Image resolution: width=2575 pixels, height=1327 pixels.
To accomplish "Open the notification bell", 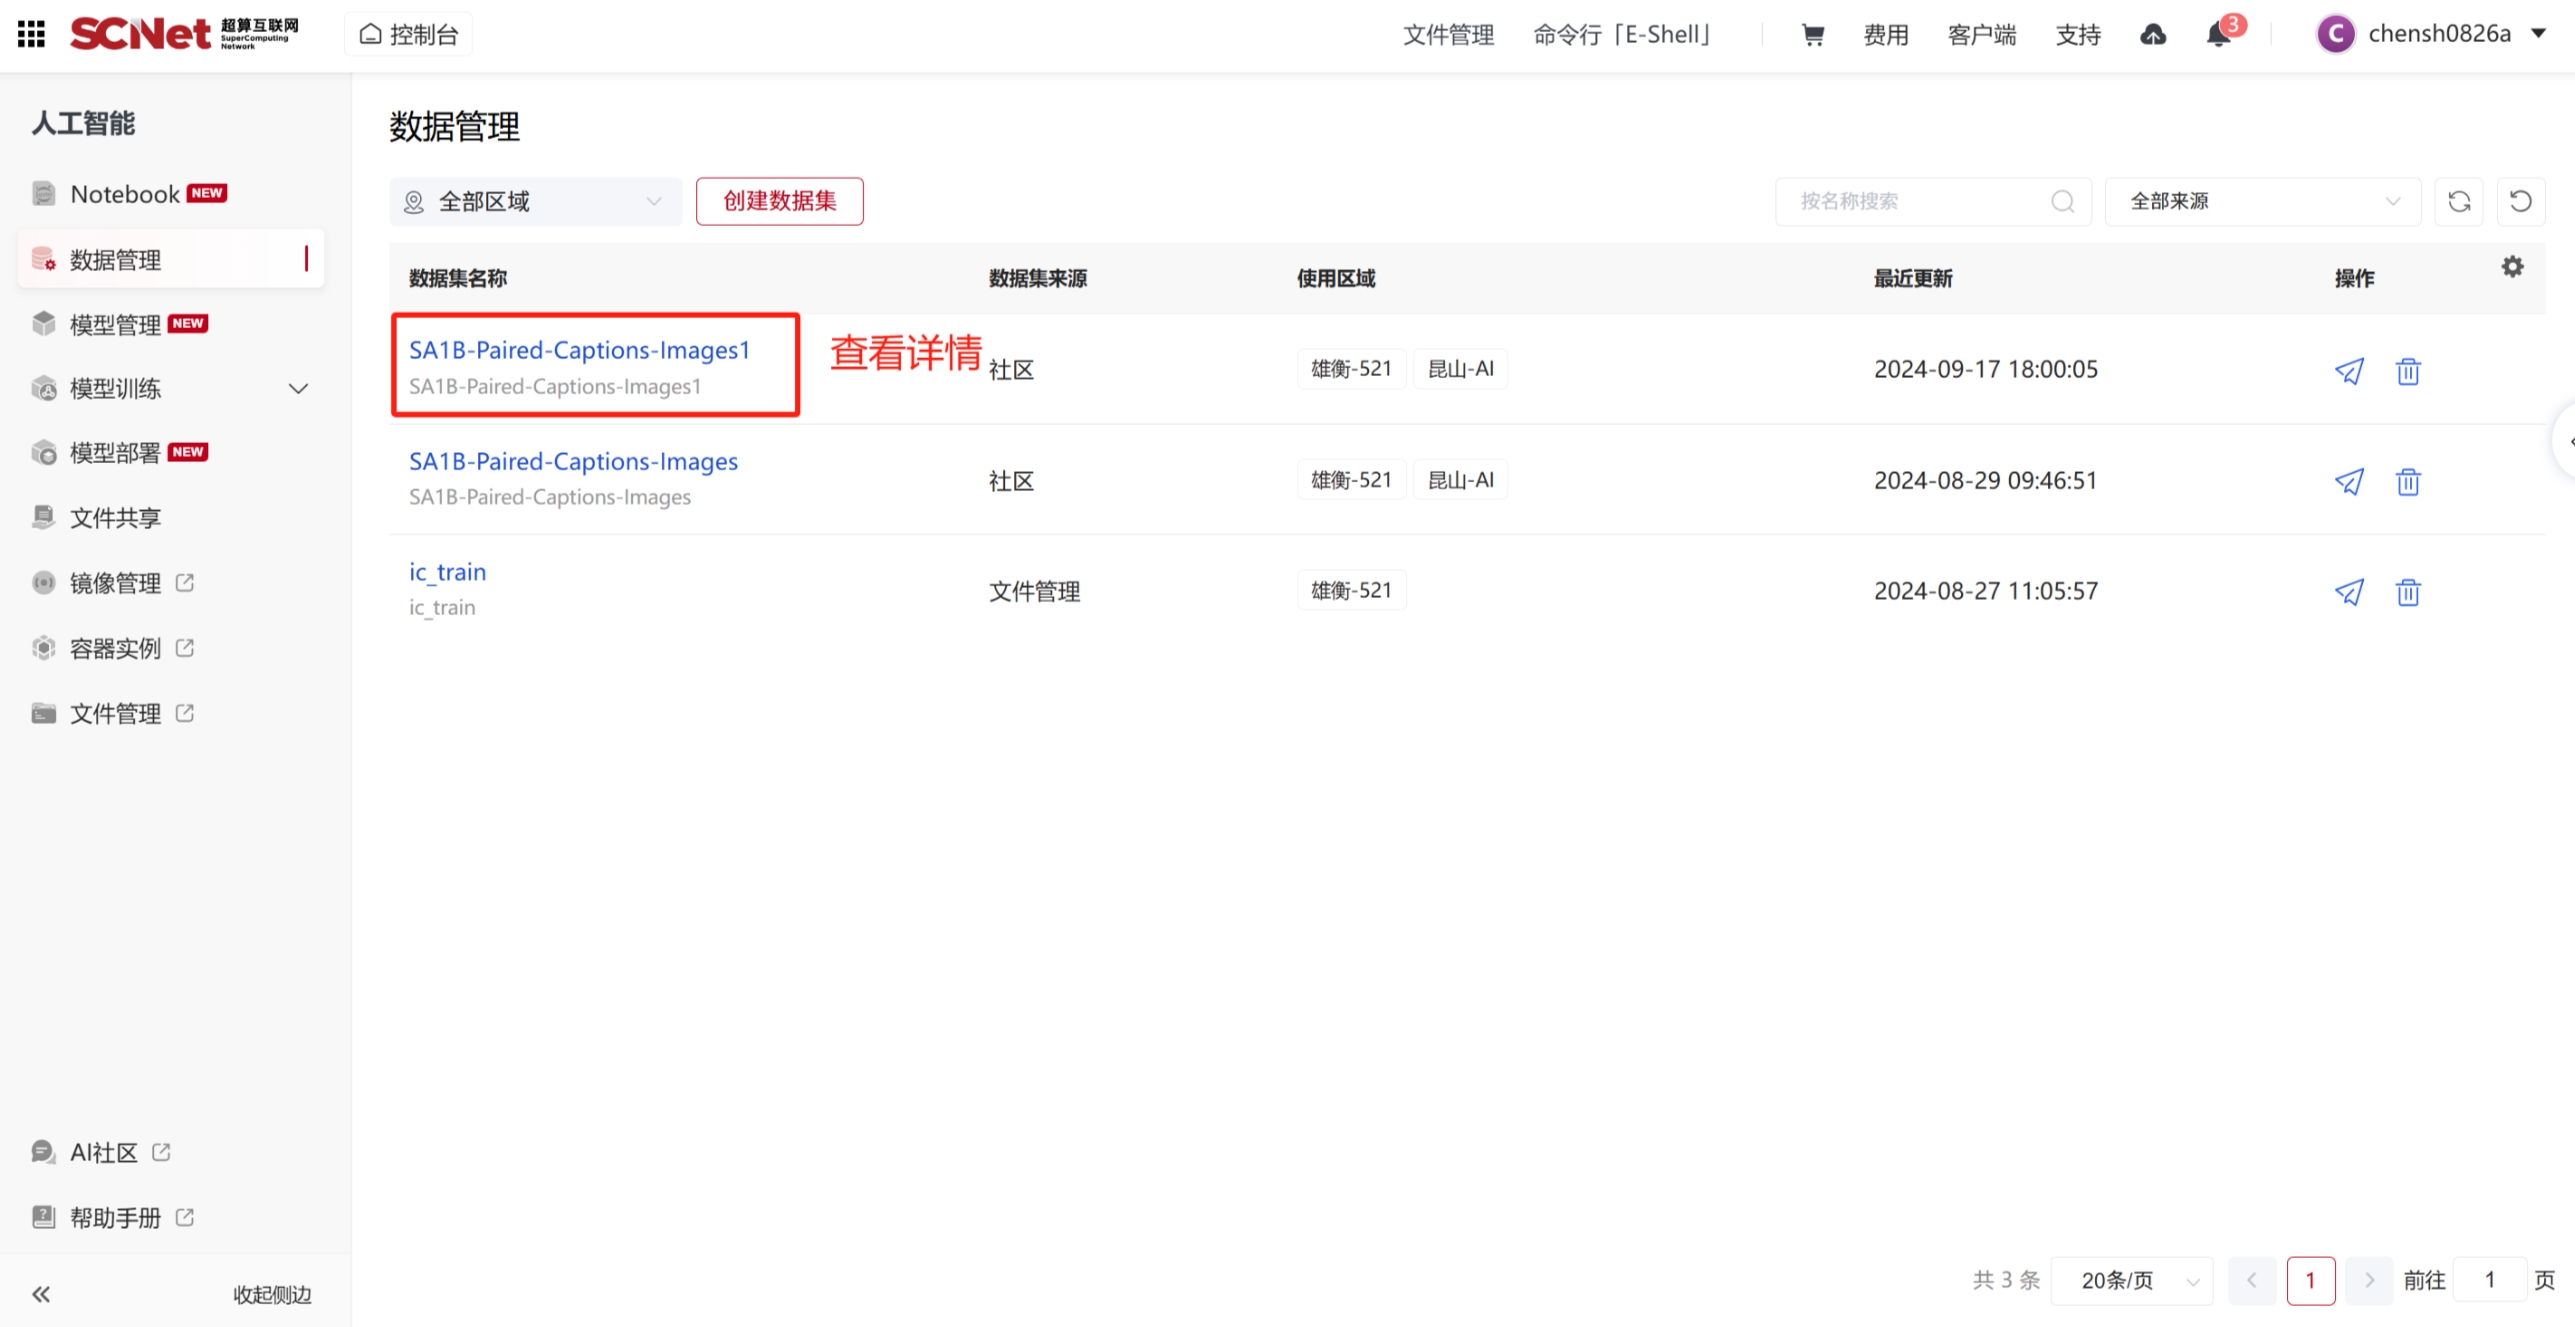I will 2217,35.
